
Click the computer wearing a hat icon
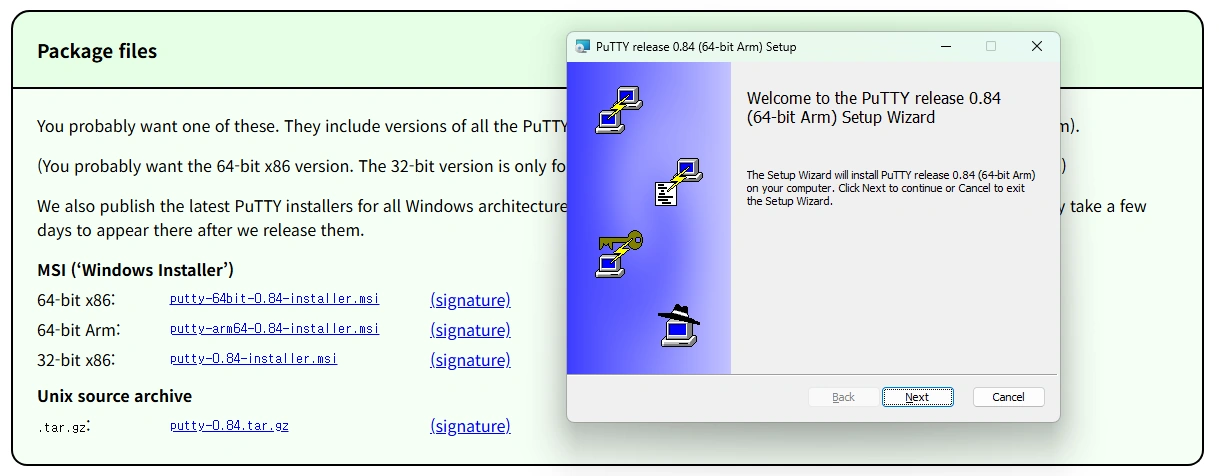click(x=679, y=325)
